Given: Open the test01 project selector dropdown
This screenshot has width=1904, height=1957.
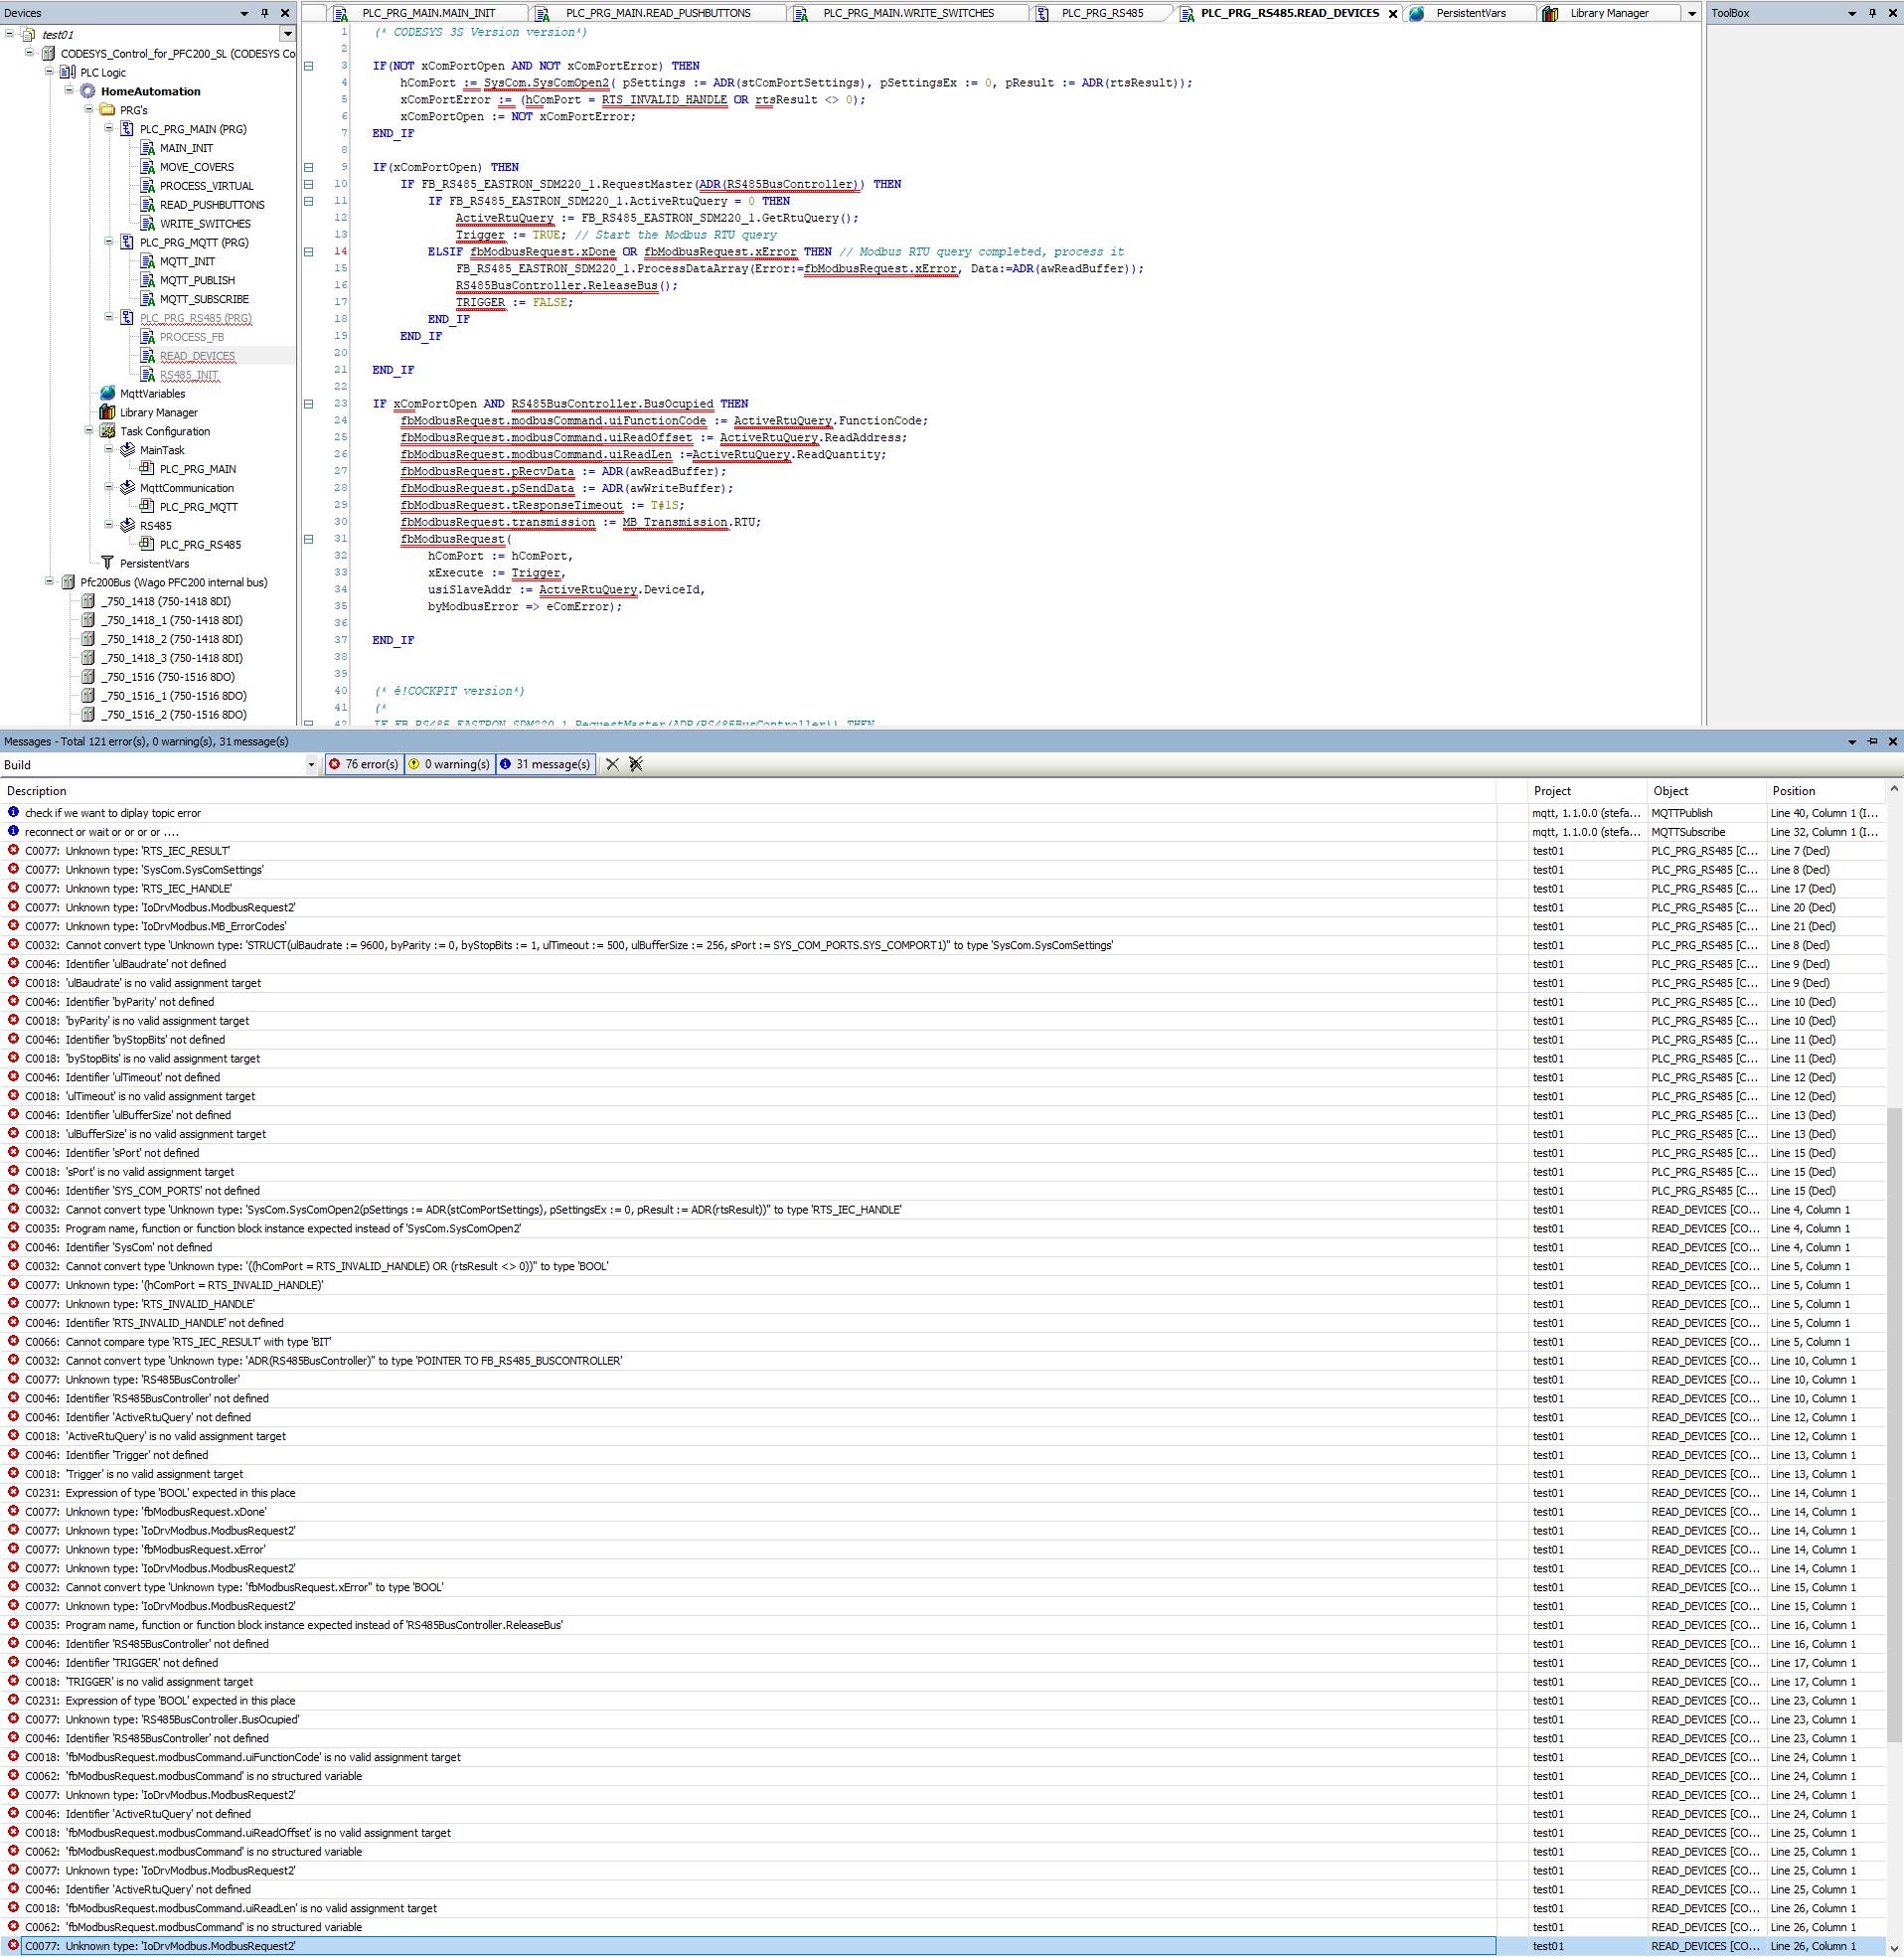Looking at the screenshot, I should (287, 33).
